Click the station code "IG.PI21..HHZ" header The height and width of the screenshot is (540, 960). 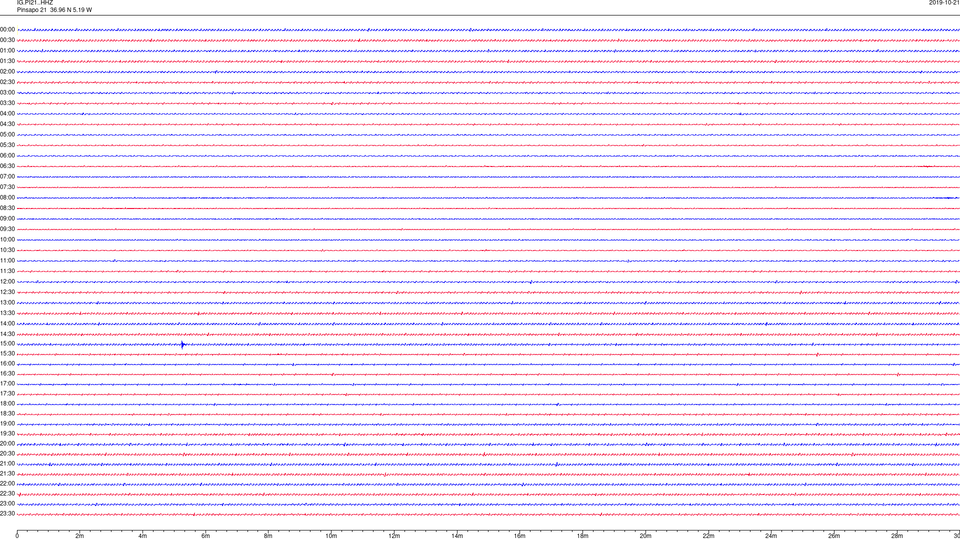(35, 3)
